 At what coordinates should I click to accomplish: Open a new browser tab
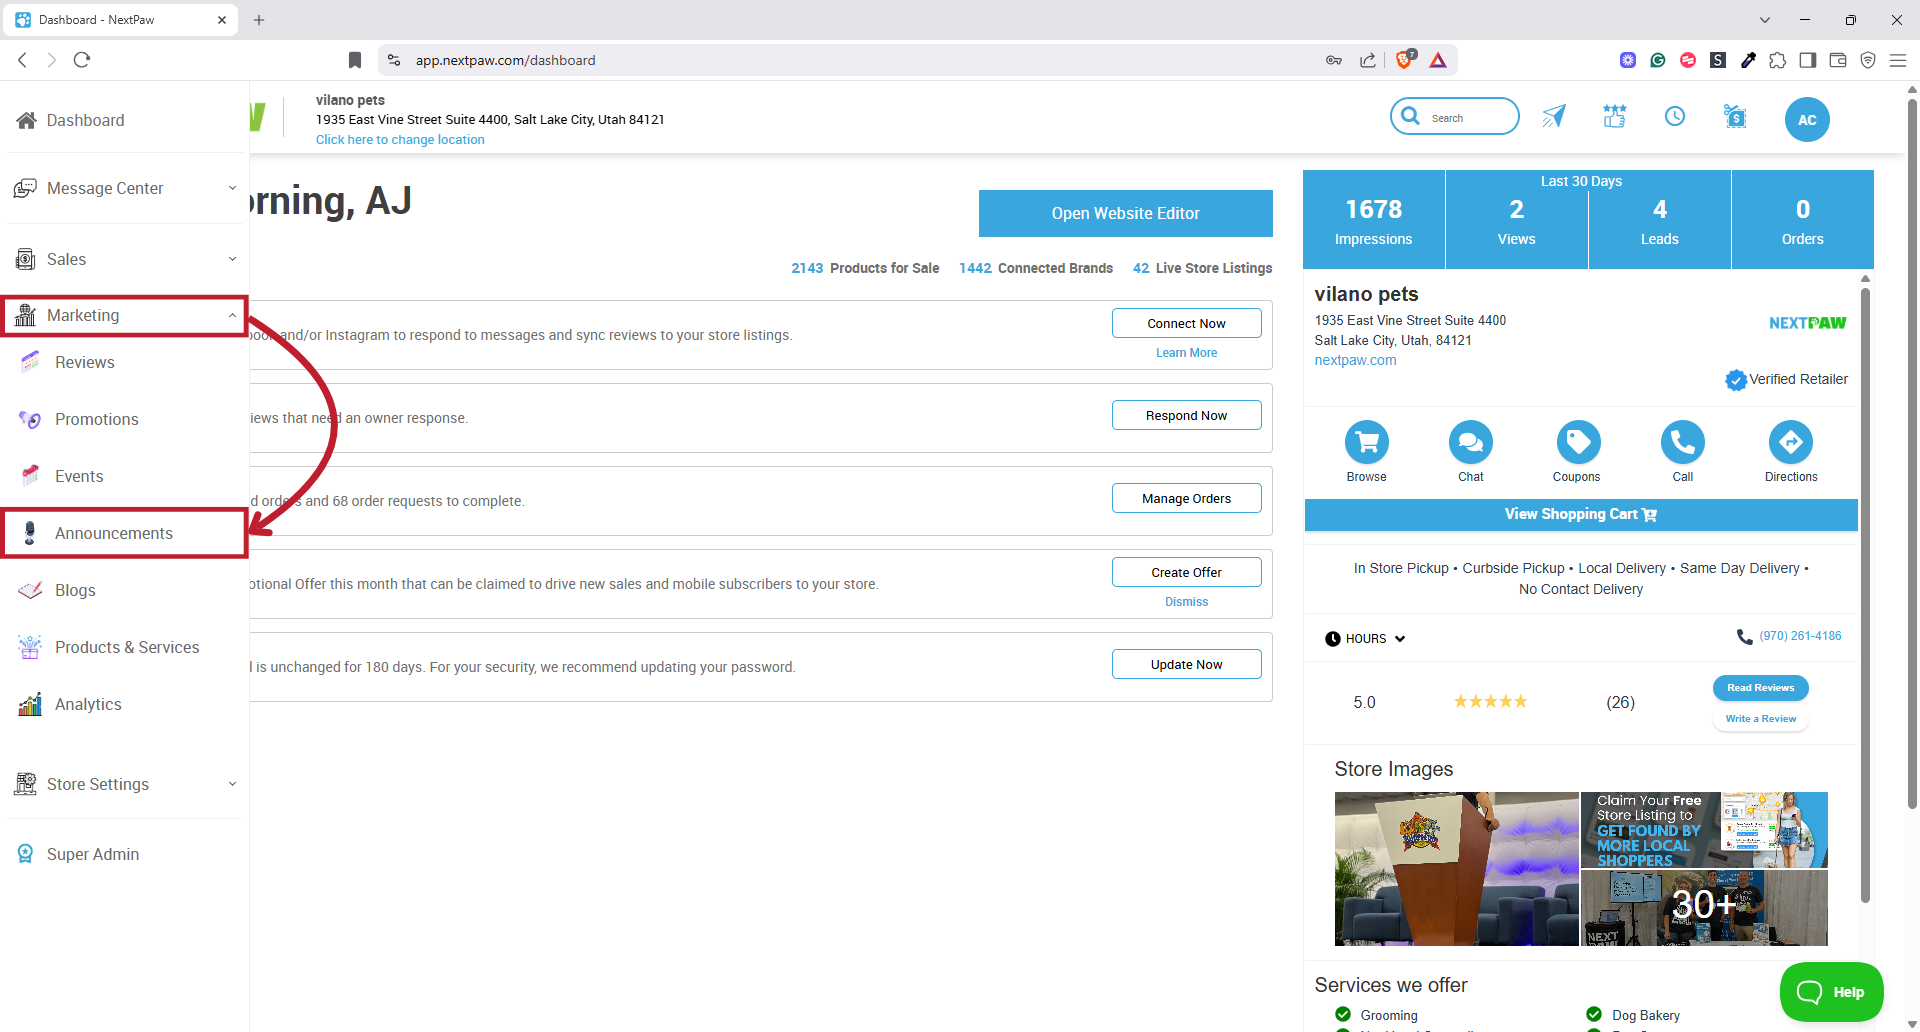coord(259,20)
